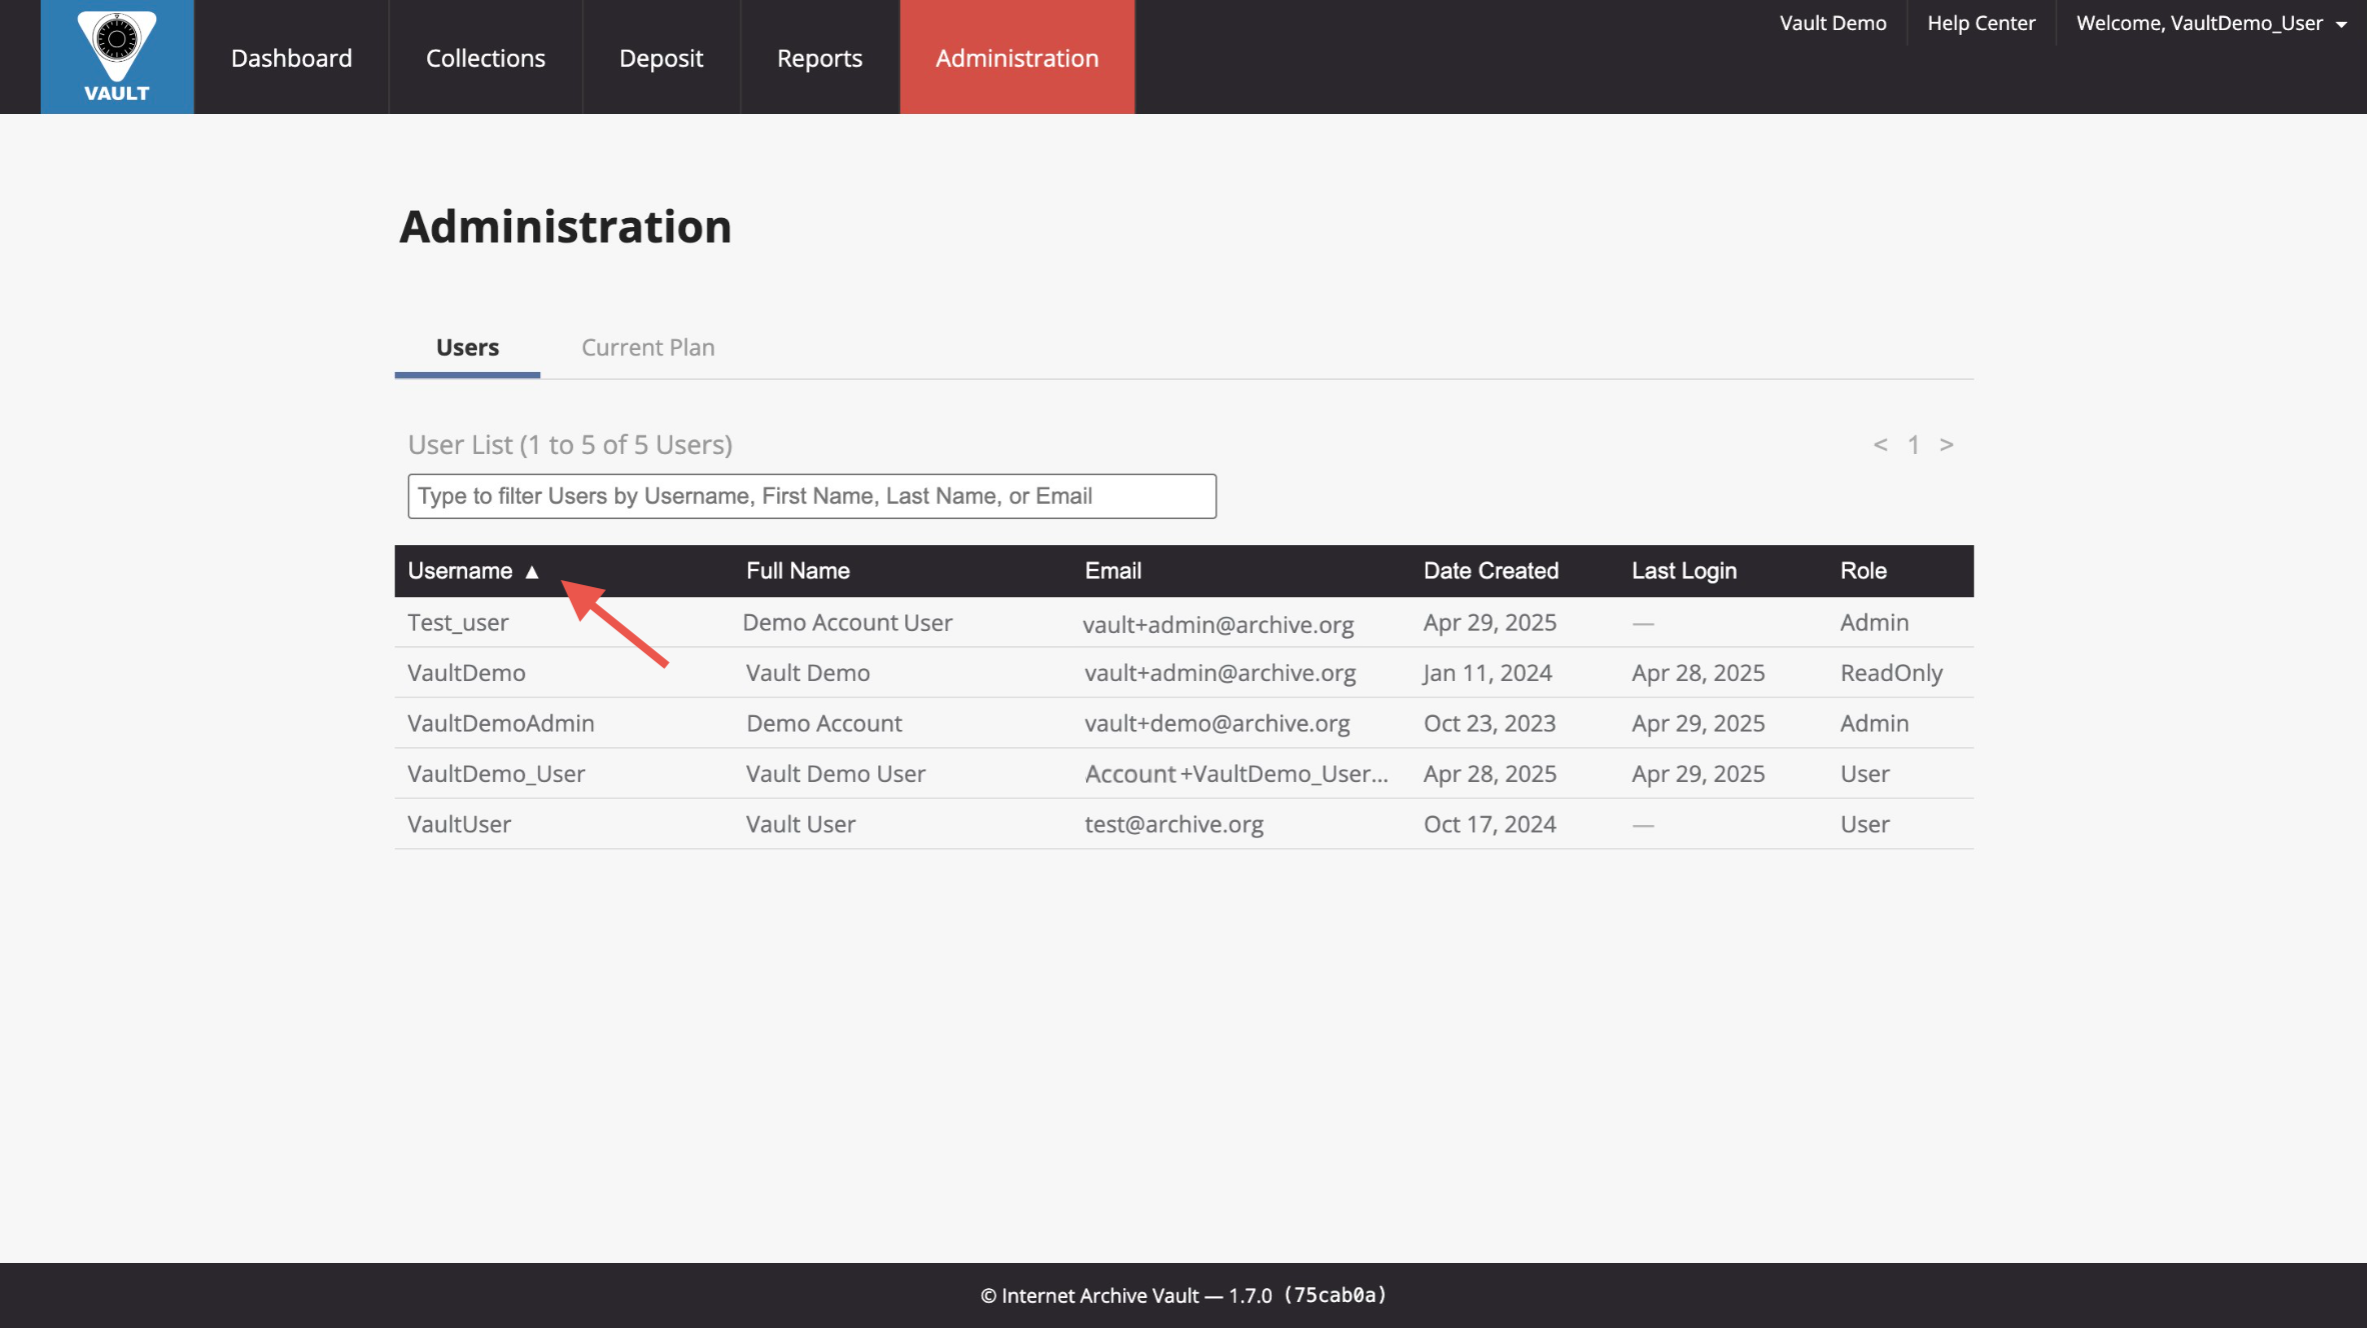Open the Reports section
Viewport: 2367px width, 1328px height.
819,57
